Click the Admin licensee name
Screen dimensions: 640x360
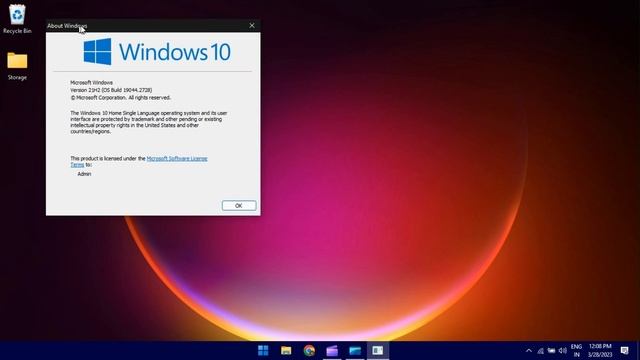point(84,174)
